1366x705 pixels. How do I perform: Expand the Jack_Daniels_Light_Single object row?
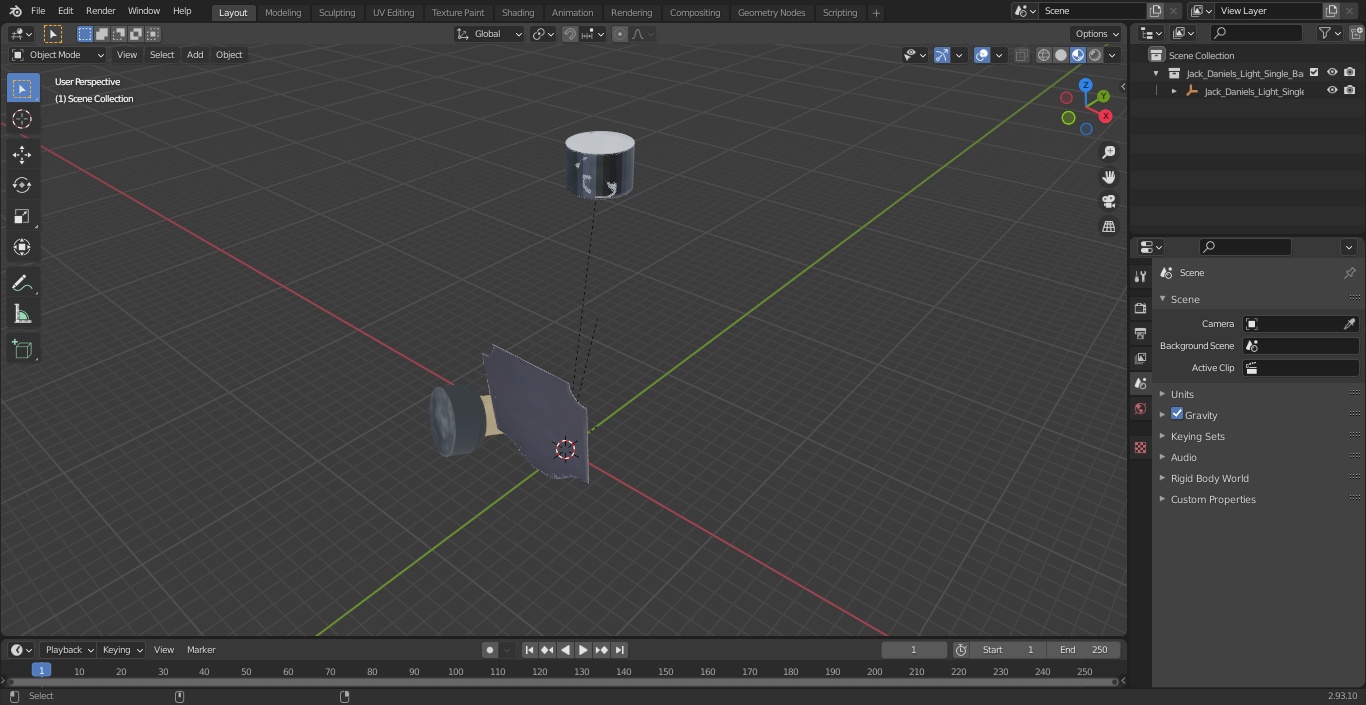coord(1174,91)
